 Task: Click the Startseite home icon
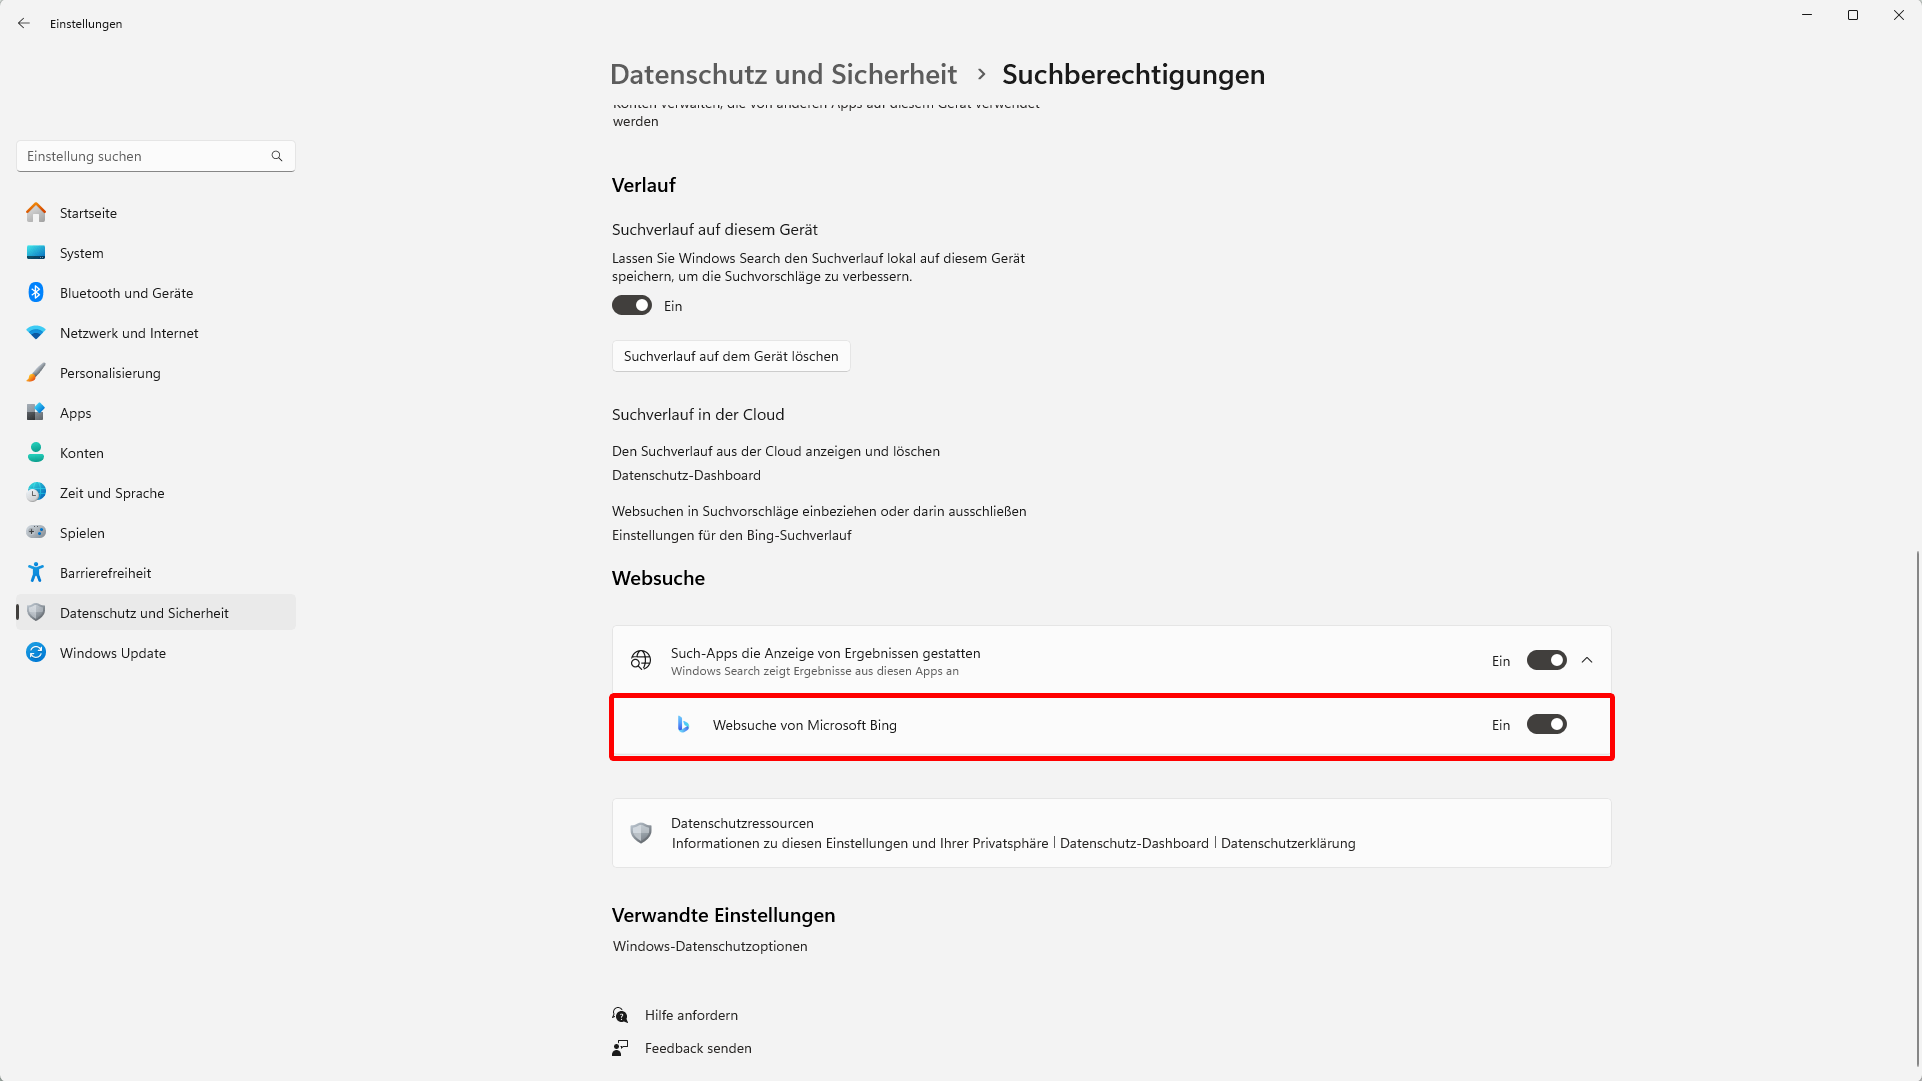pyautogui.click(x=36, y=213)
